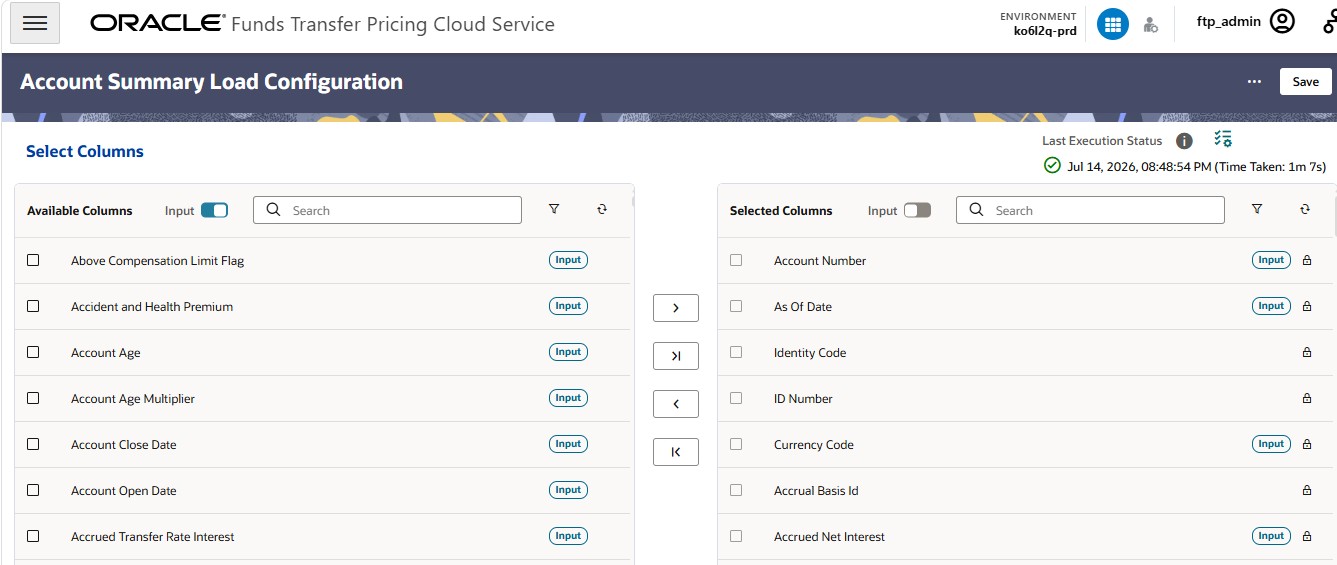Viewport: 1337px width, 565px height.
Task: Show Last Execution Status info icon
Action: (1184, 141)
